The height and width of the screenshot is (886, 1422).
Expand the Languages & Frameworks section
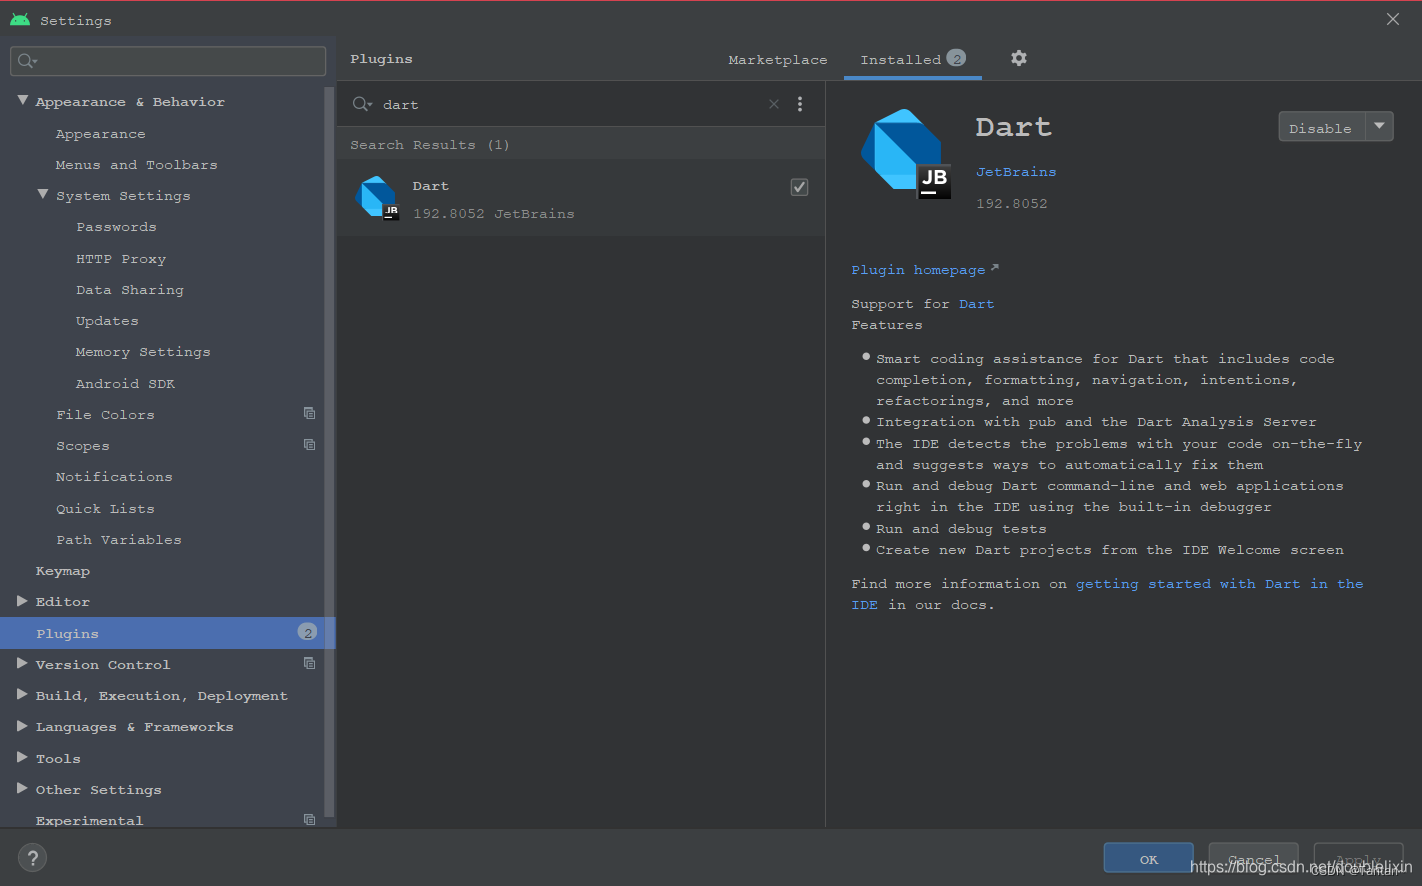click(x=22, y=725)
